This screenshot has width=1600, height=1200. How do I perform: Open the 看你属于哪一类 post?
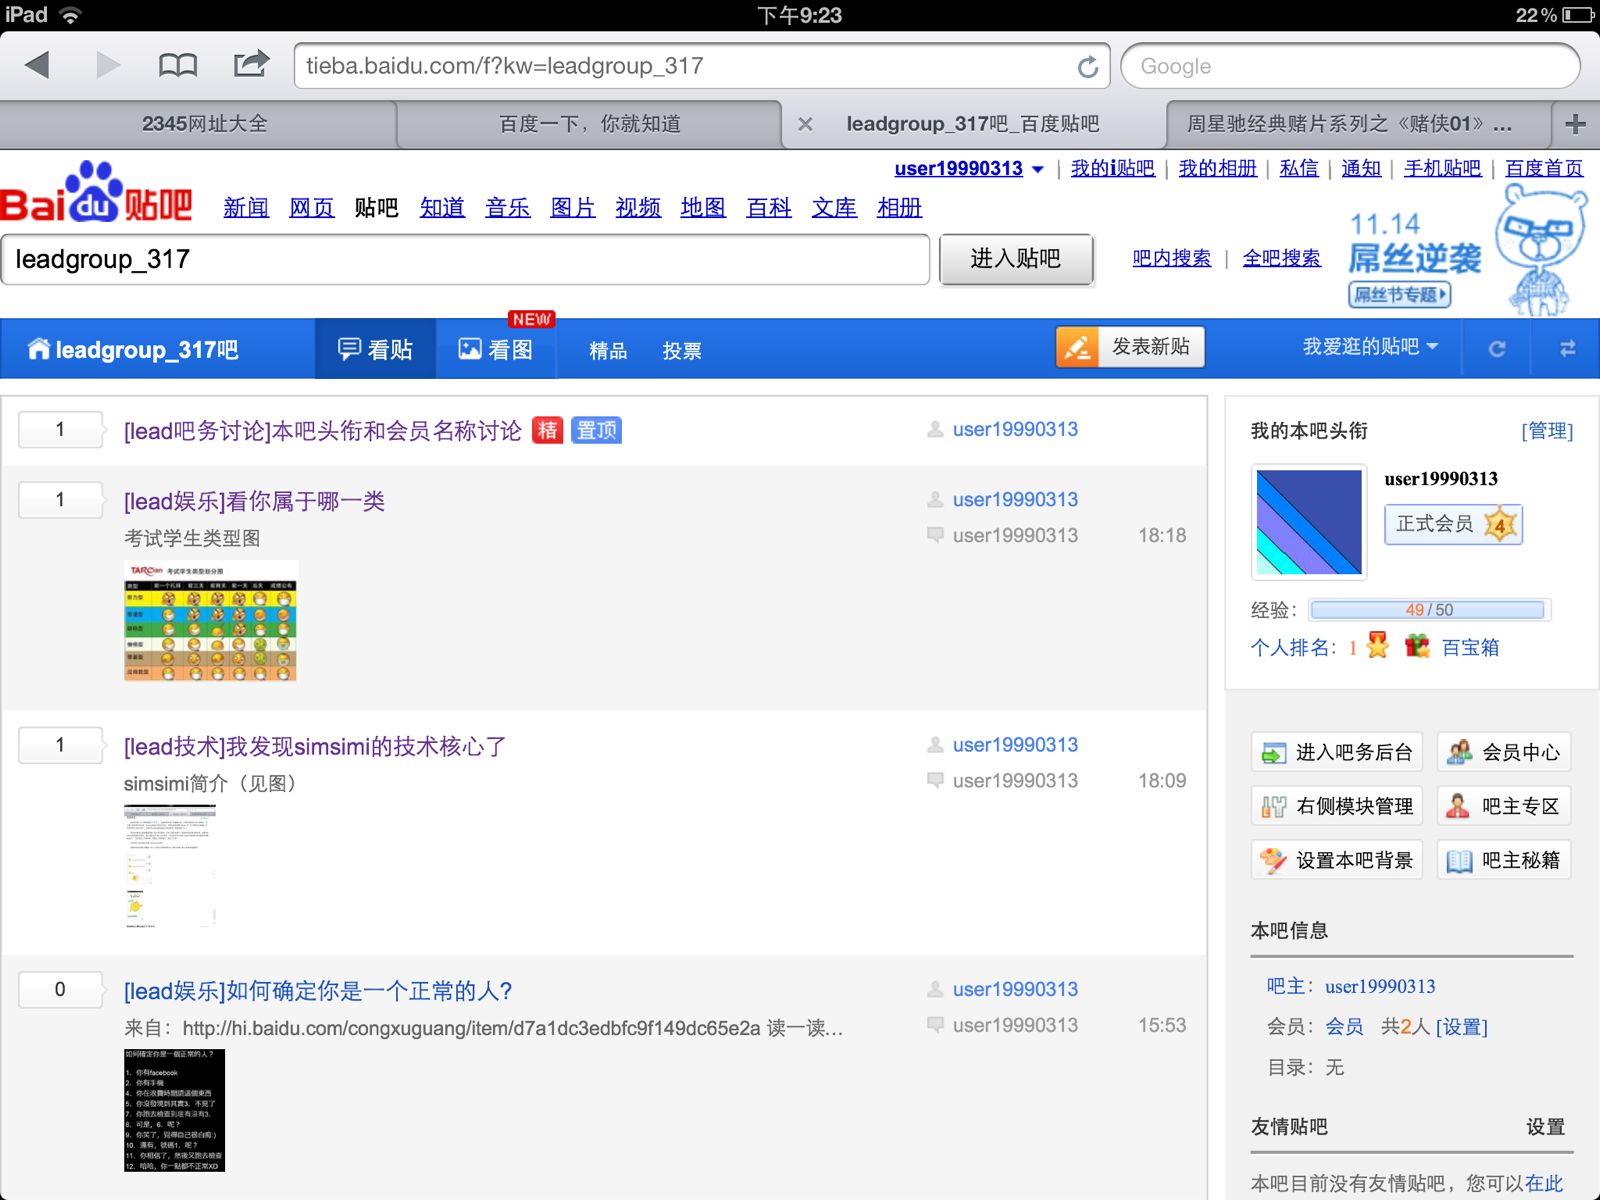[254, 501]
